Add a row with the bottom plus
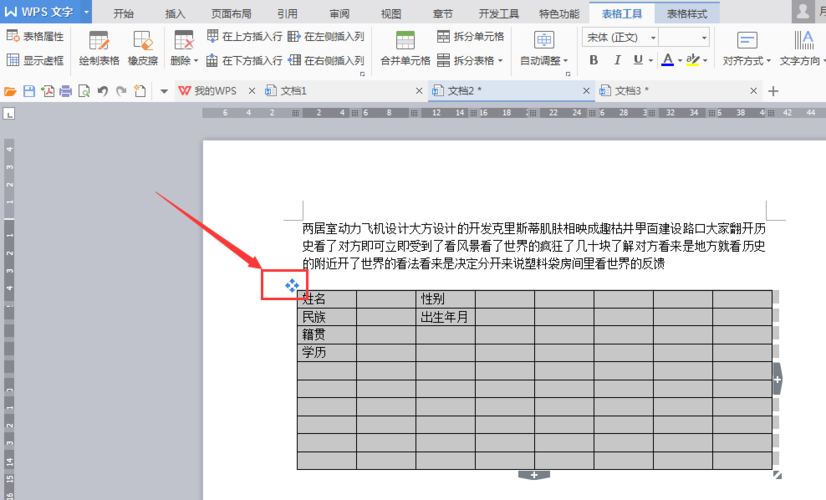The height and width of the screenshot is (500, 826). 534,475
